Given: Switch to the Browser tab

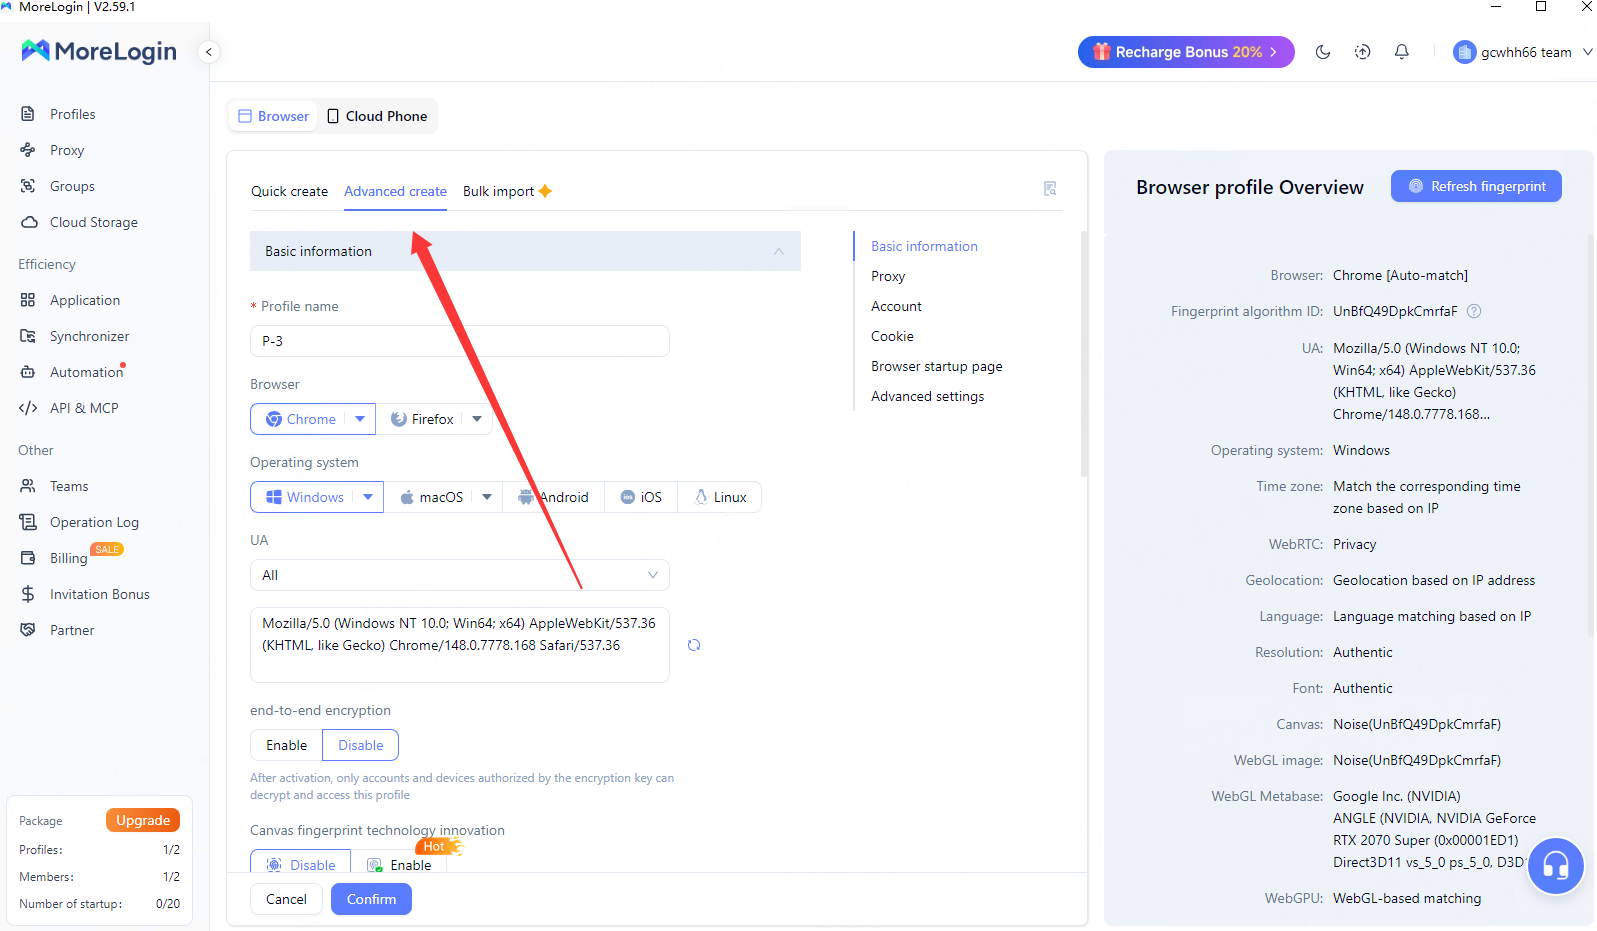Looking at the screenshot, I should click(x=273, y=116).
